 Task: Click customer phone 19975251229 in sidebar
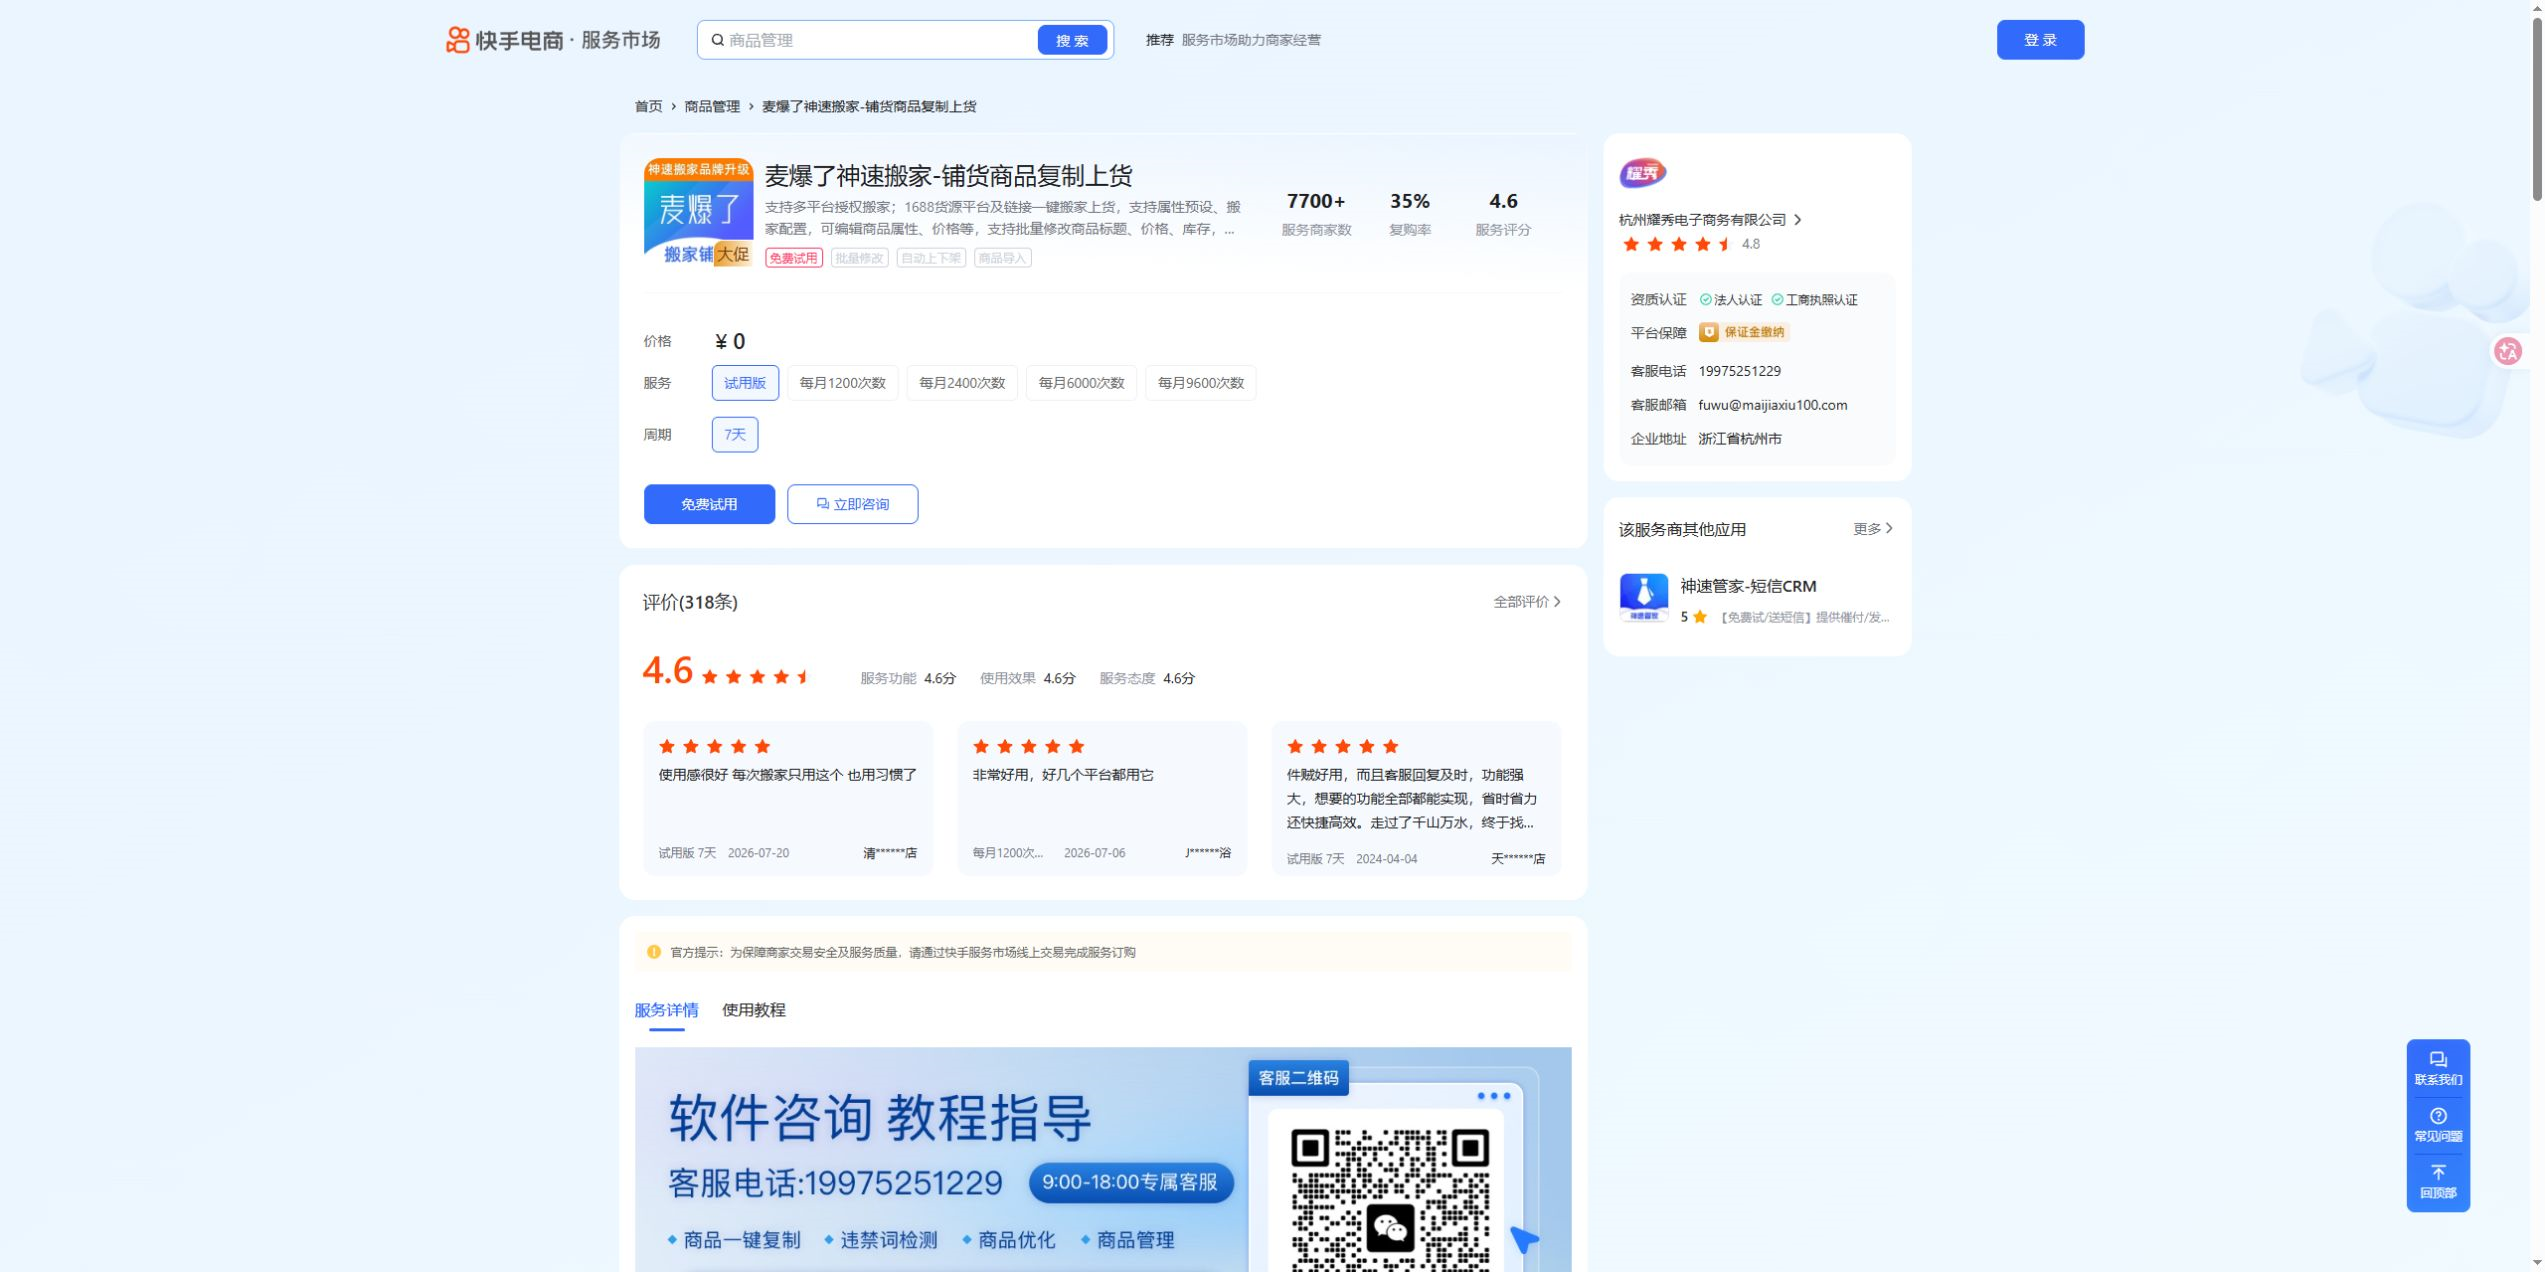(x=1738, y=371)
